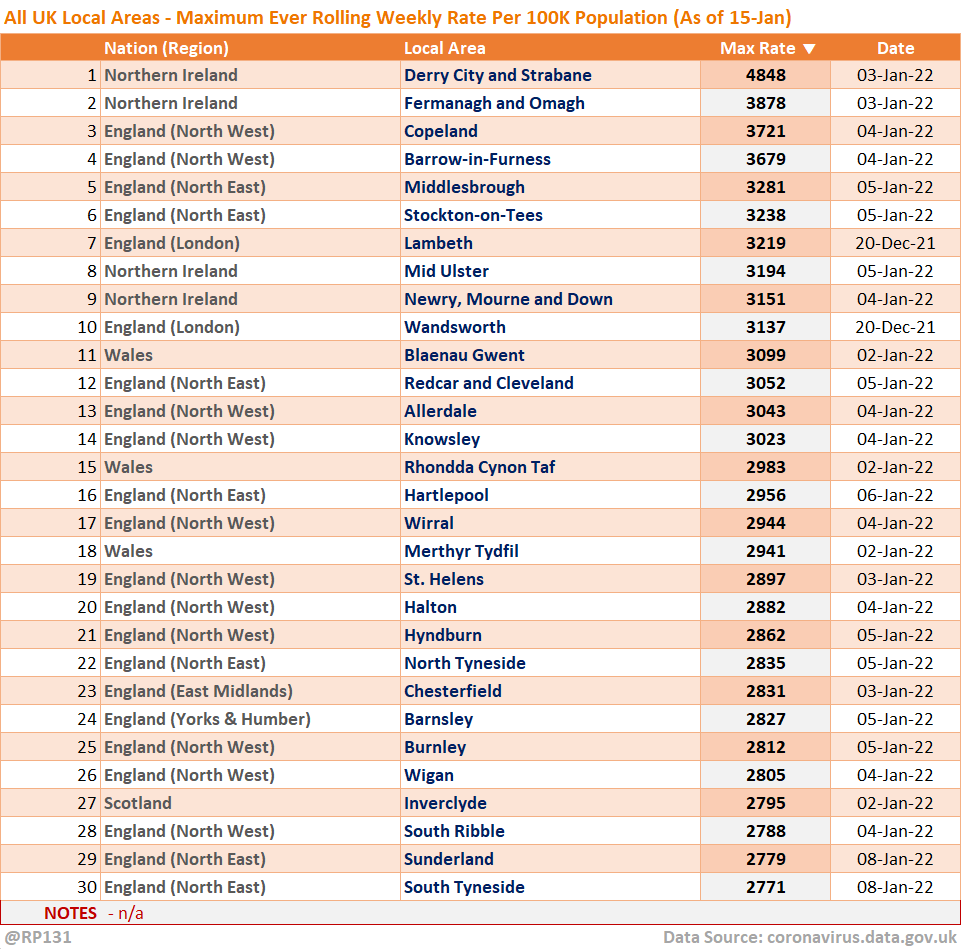961x949 pixels.
Task: Select the Local Area column header
Action: coord(444,48)
